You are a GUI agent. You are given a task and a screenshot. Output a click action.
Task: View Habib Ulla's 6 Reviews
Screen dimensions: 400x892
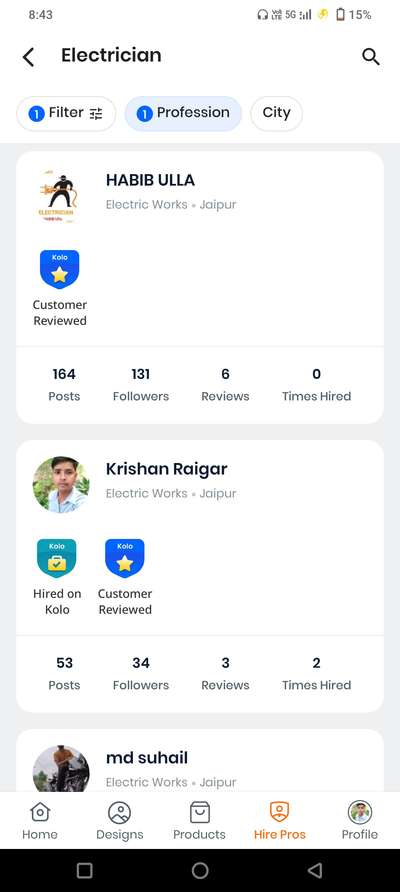tap(225, 385)
